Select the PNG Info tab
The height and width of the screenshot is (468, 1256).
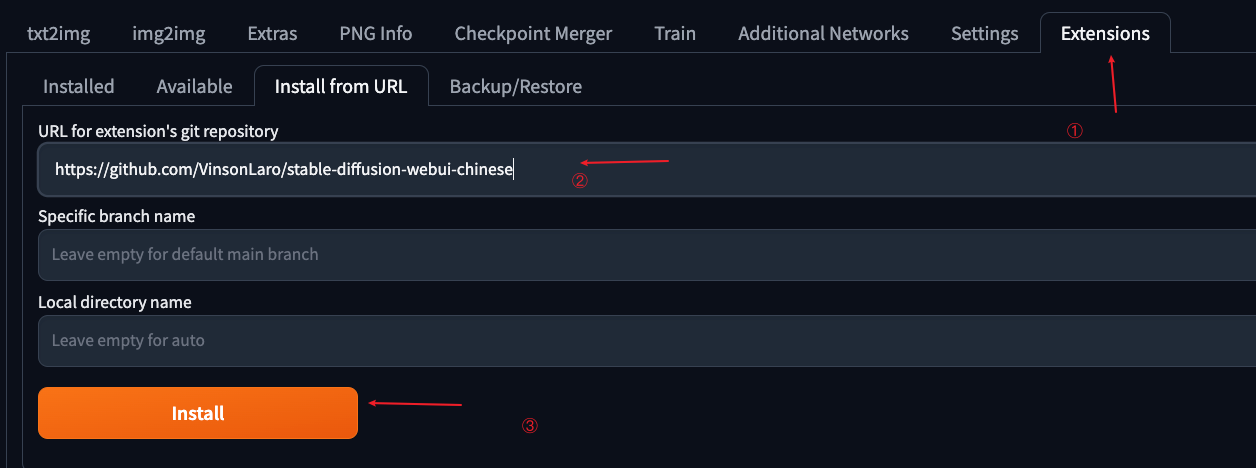[376, 33]
